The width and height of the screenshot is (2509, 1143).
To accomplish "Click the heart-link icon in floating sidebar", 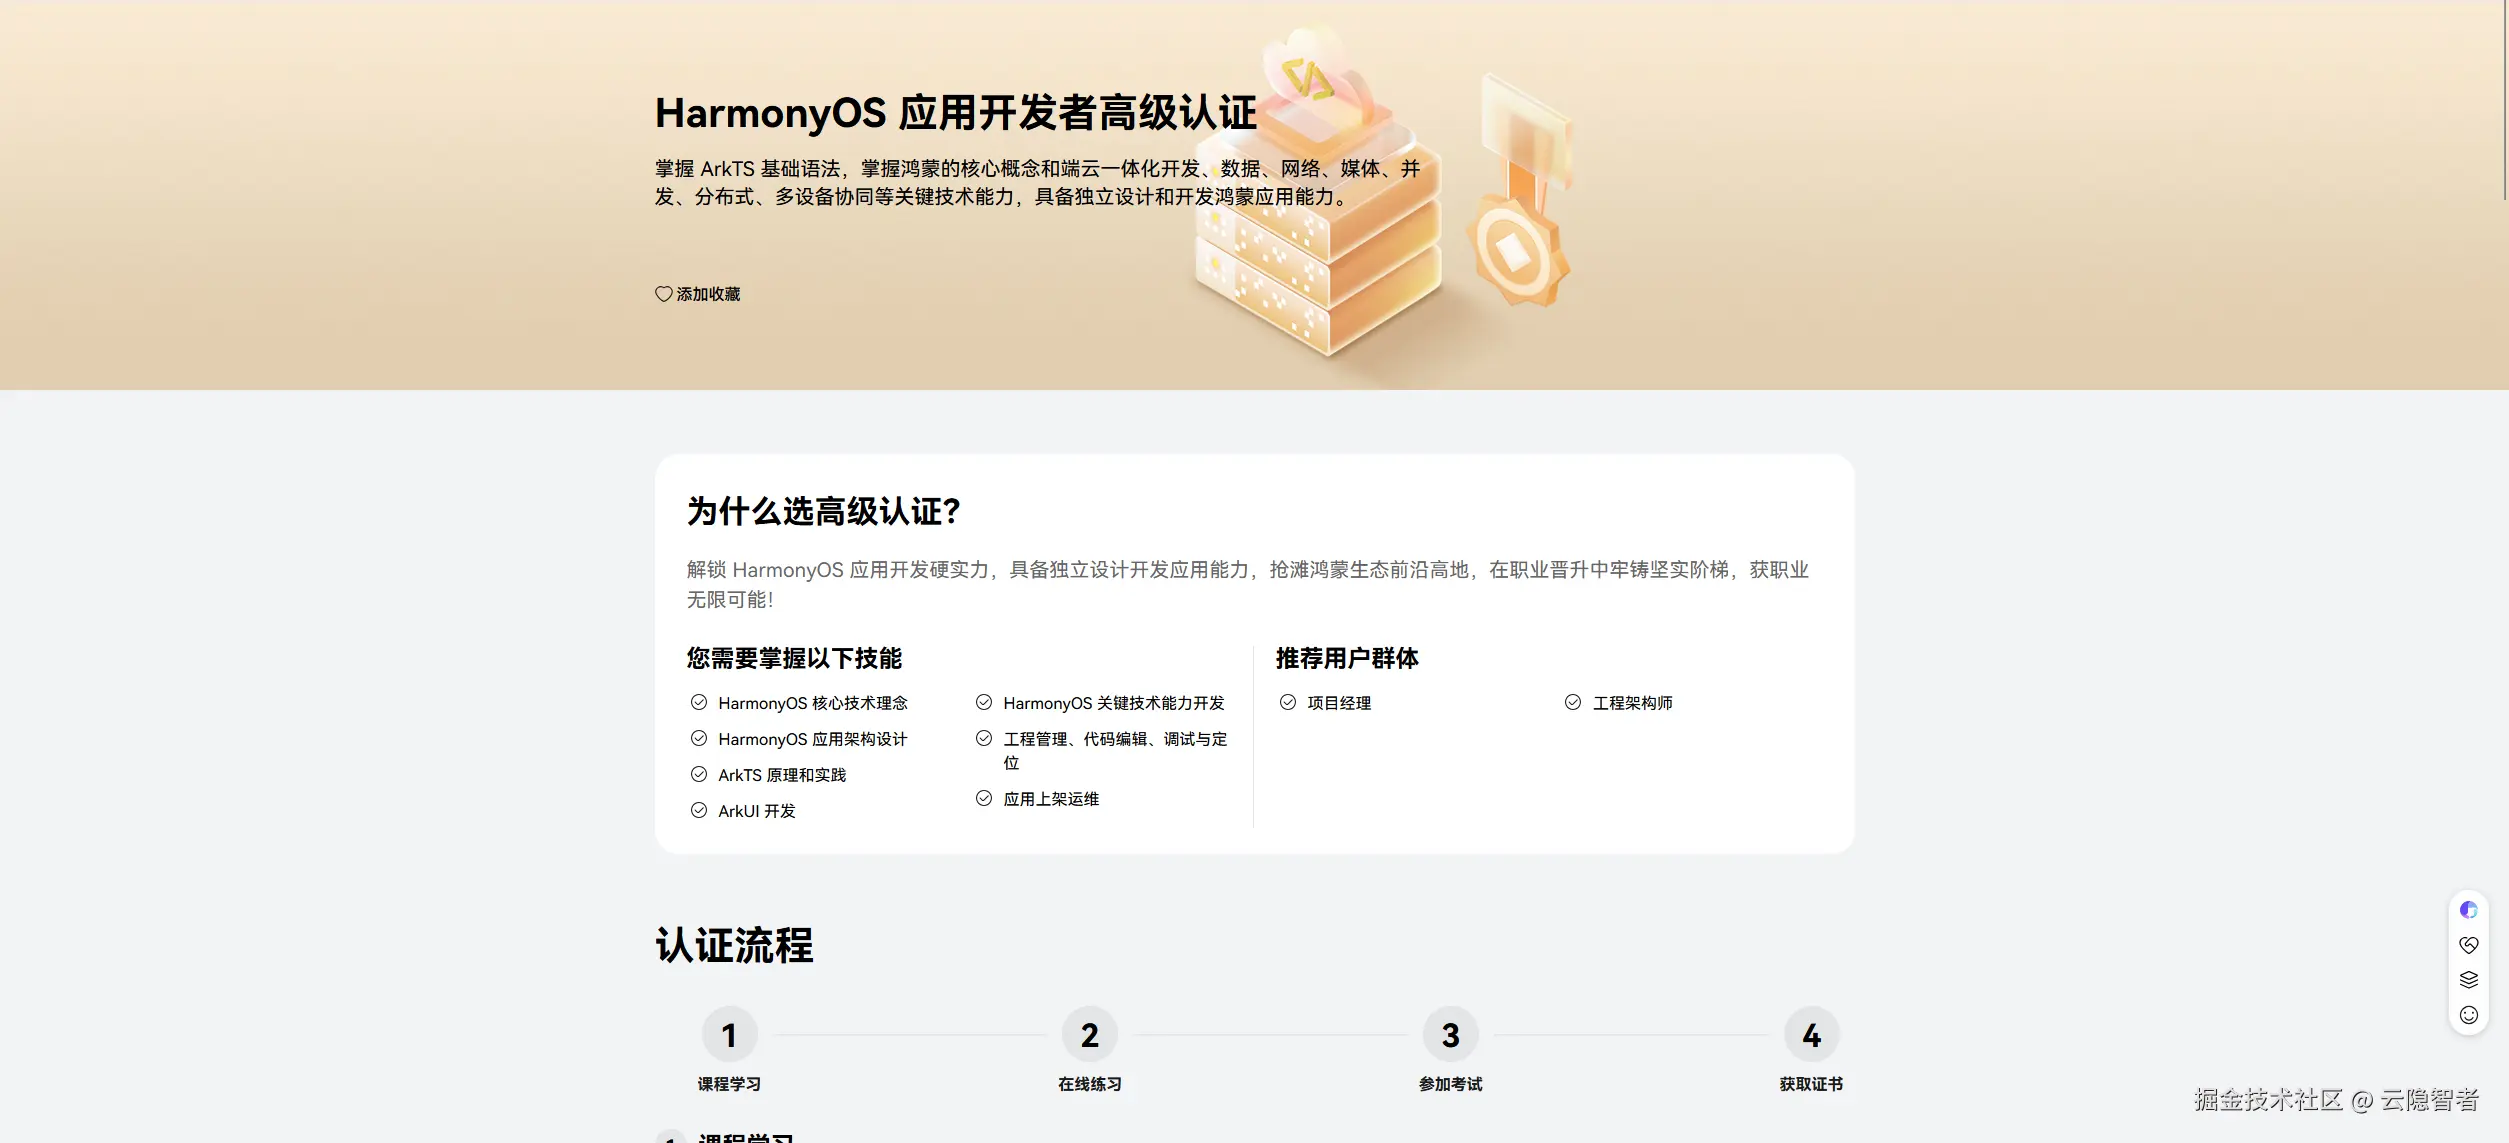I will tap(2468, 944).
